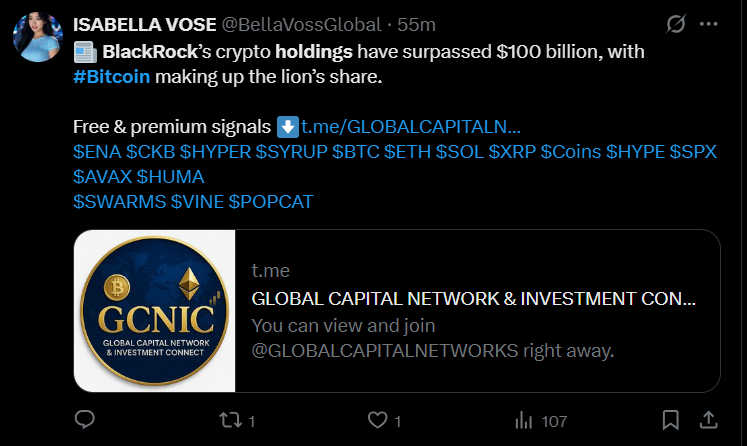Viewport: 747px width, 446px height.
Task: Click the share upload icon
Action: pyautogui.click(x=708, y=420)
